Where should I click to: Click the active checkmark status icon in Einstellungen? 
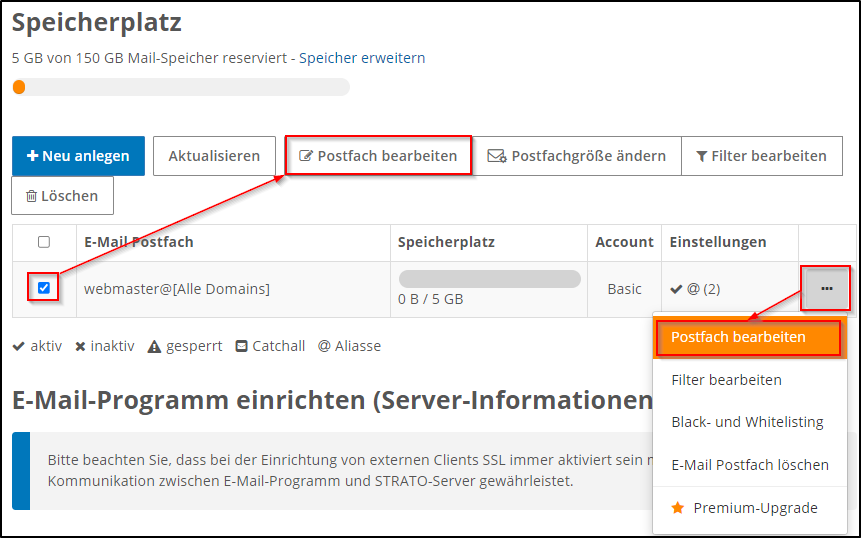[676, 289]
